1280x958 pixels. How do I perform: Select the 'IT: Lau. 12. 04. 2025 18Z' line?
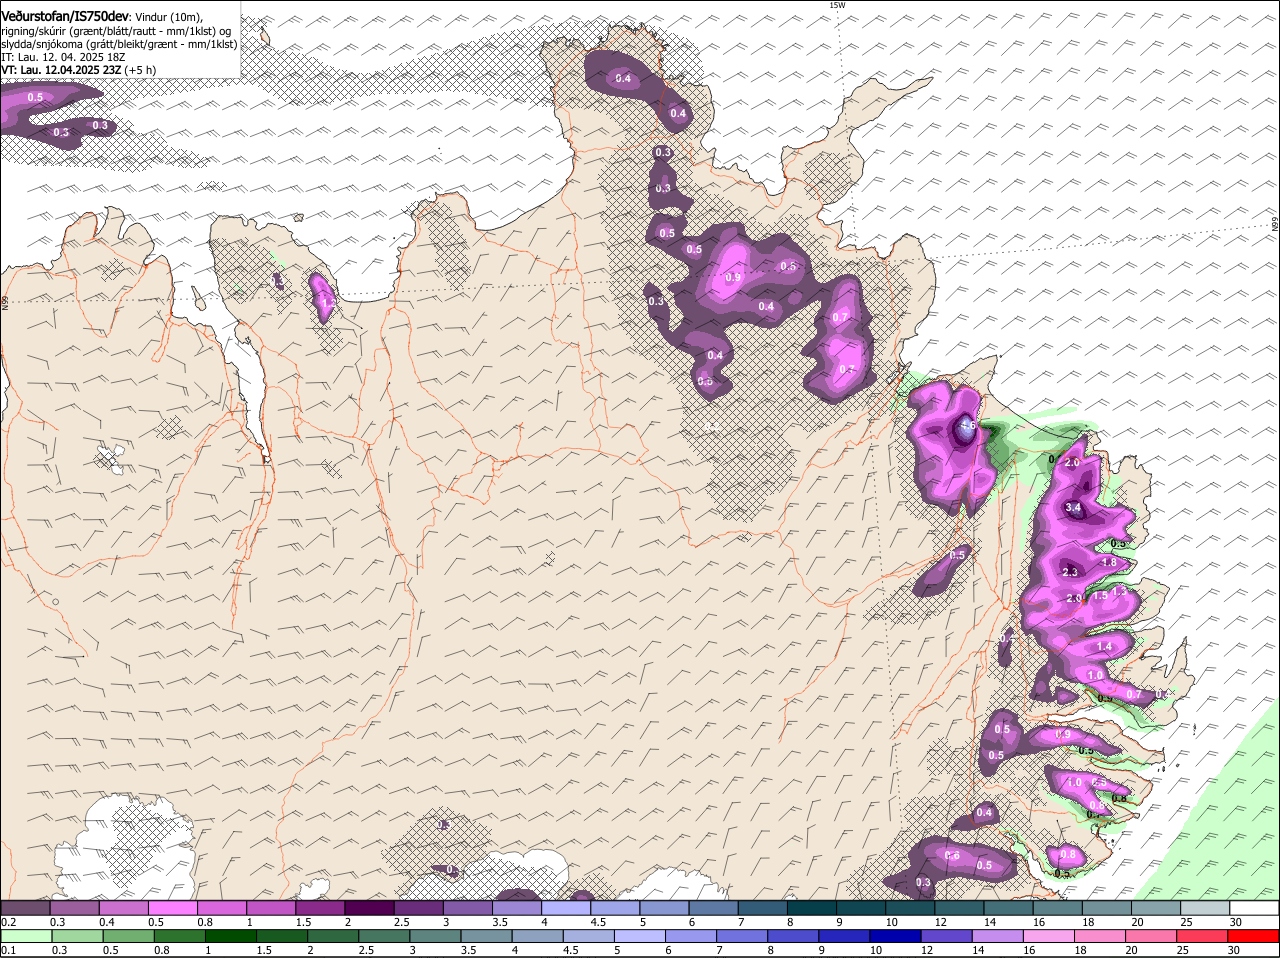pos(63,58)
